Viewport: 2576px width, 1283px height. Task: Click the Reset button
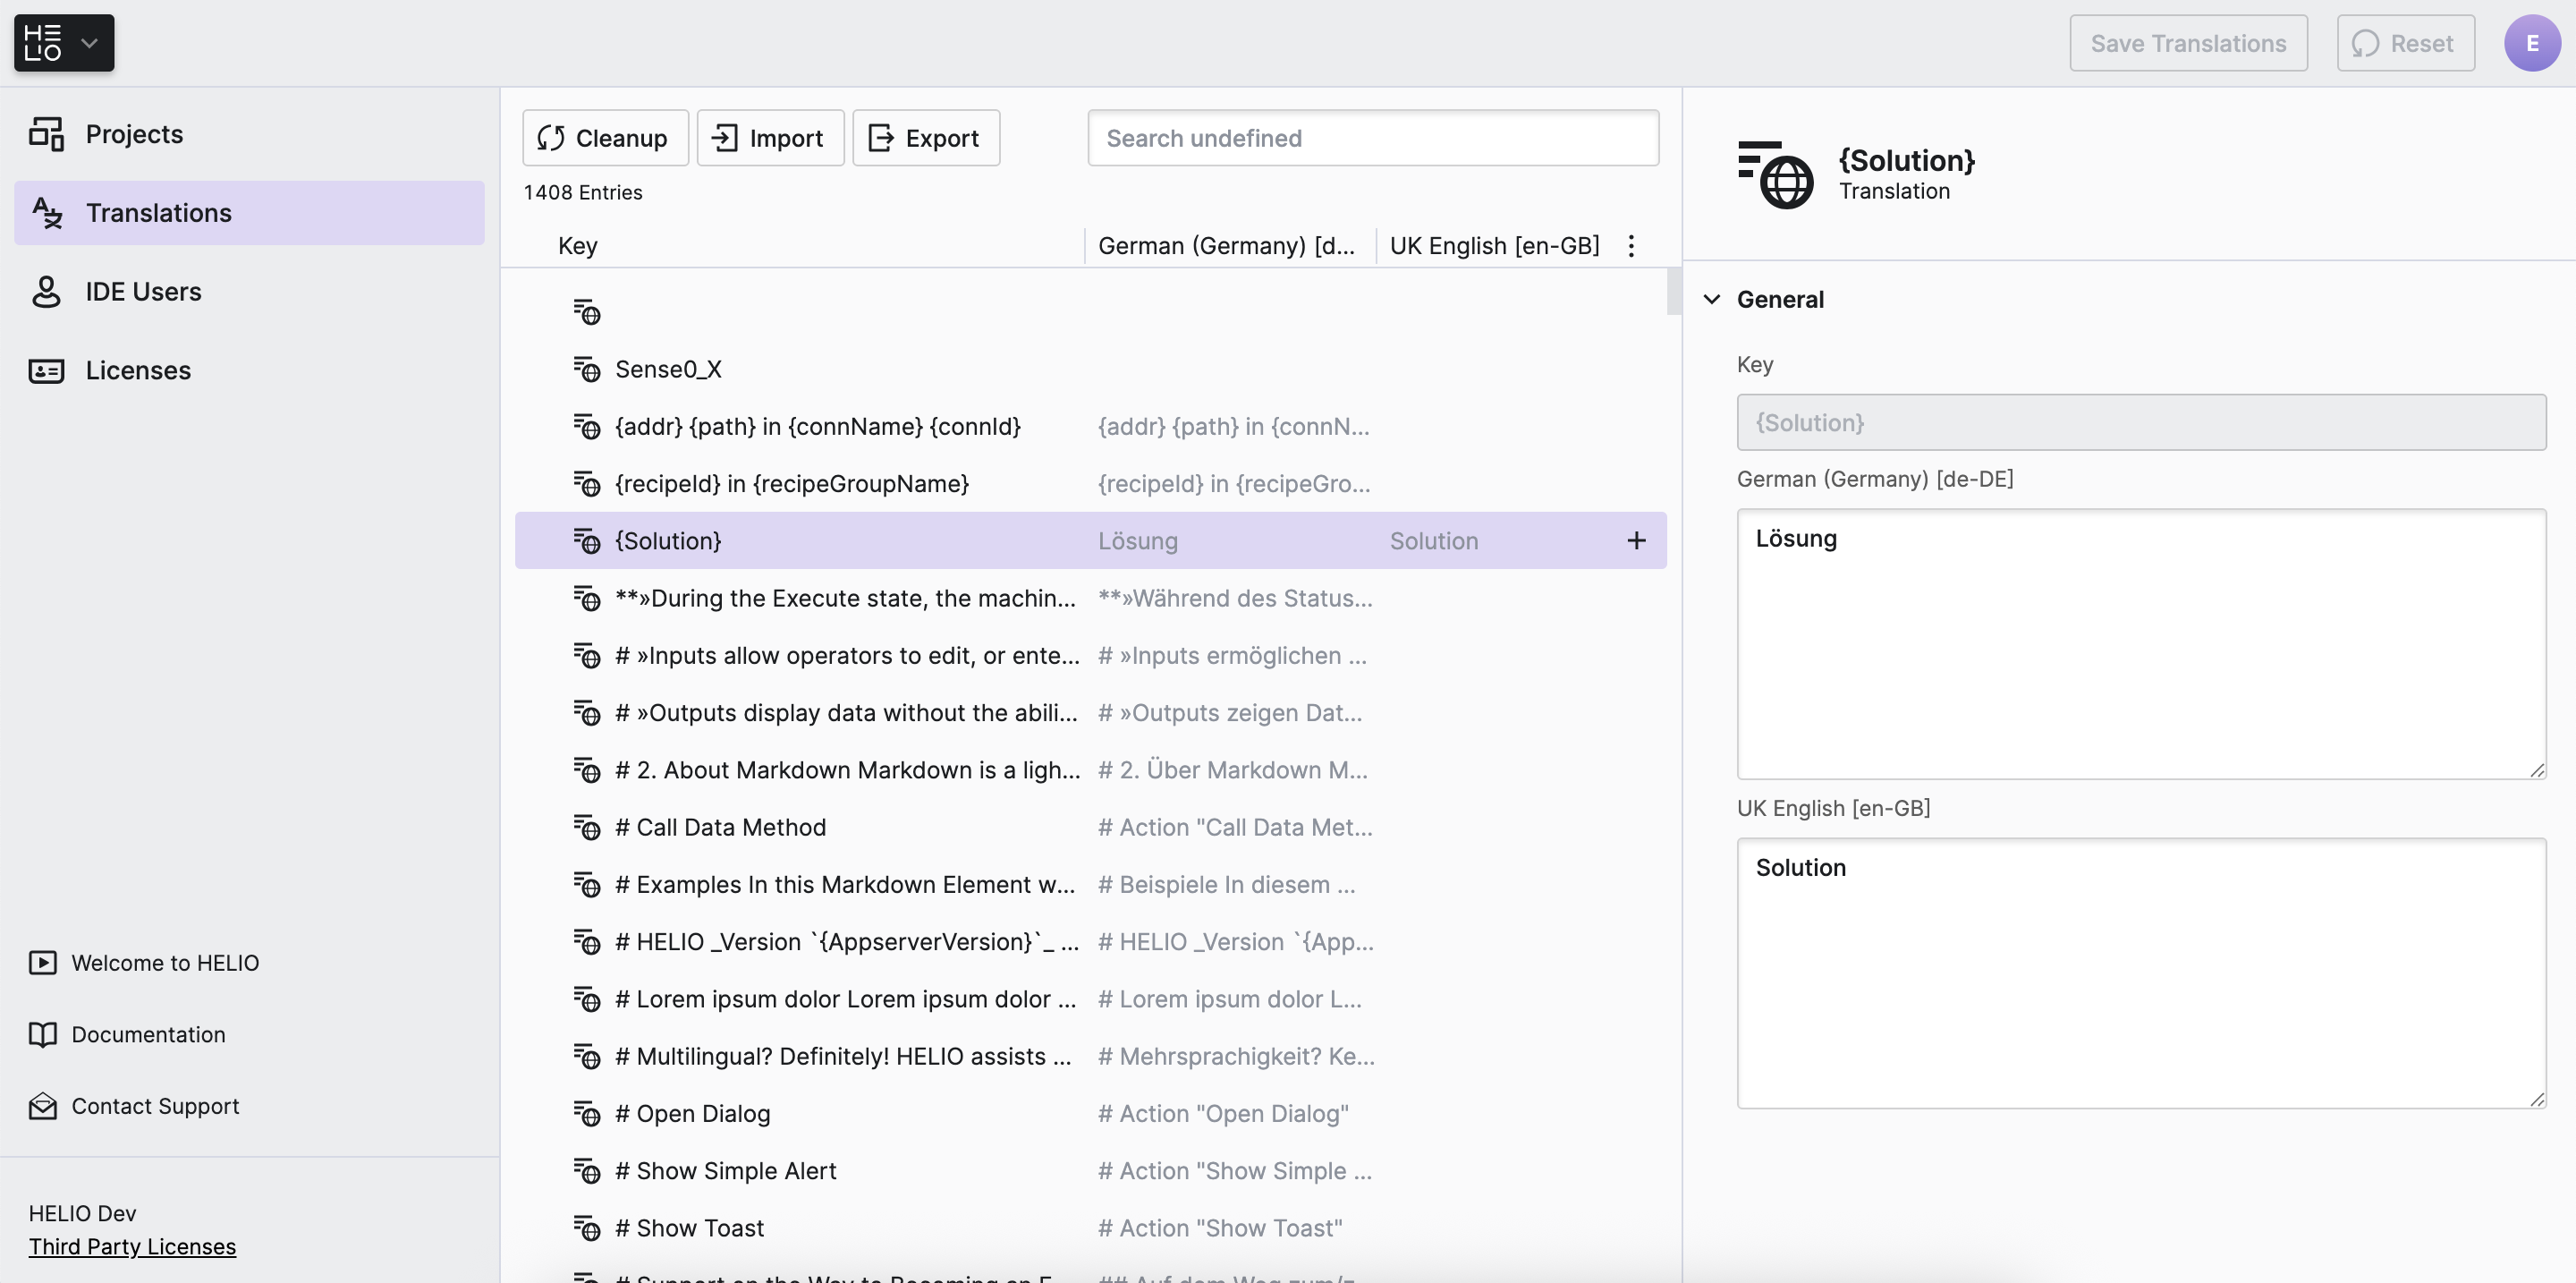pos(2405,43)
